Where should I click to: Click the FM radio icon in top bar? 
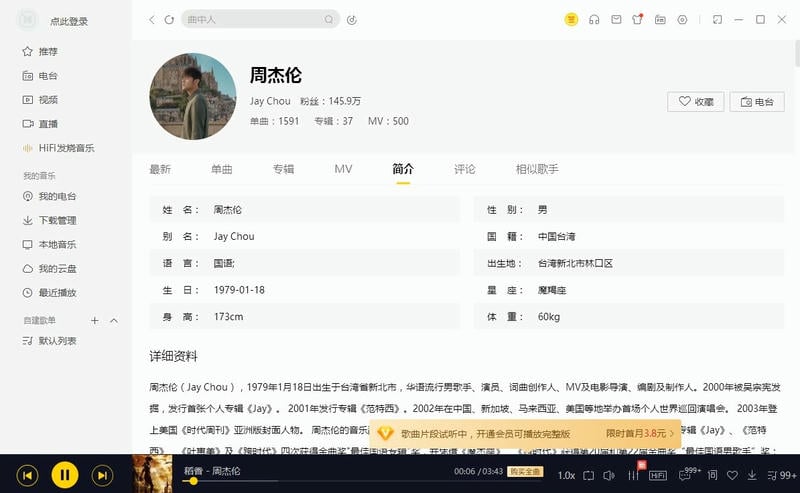click(x=660, y=19)
